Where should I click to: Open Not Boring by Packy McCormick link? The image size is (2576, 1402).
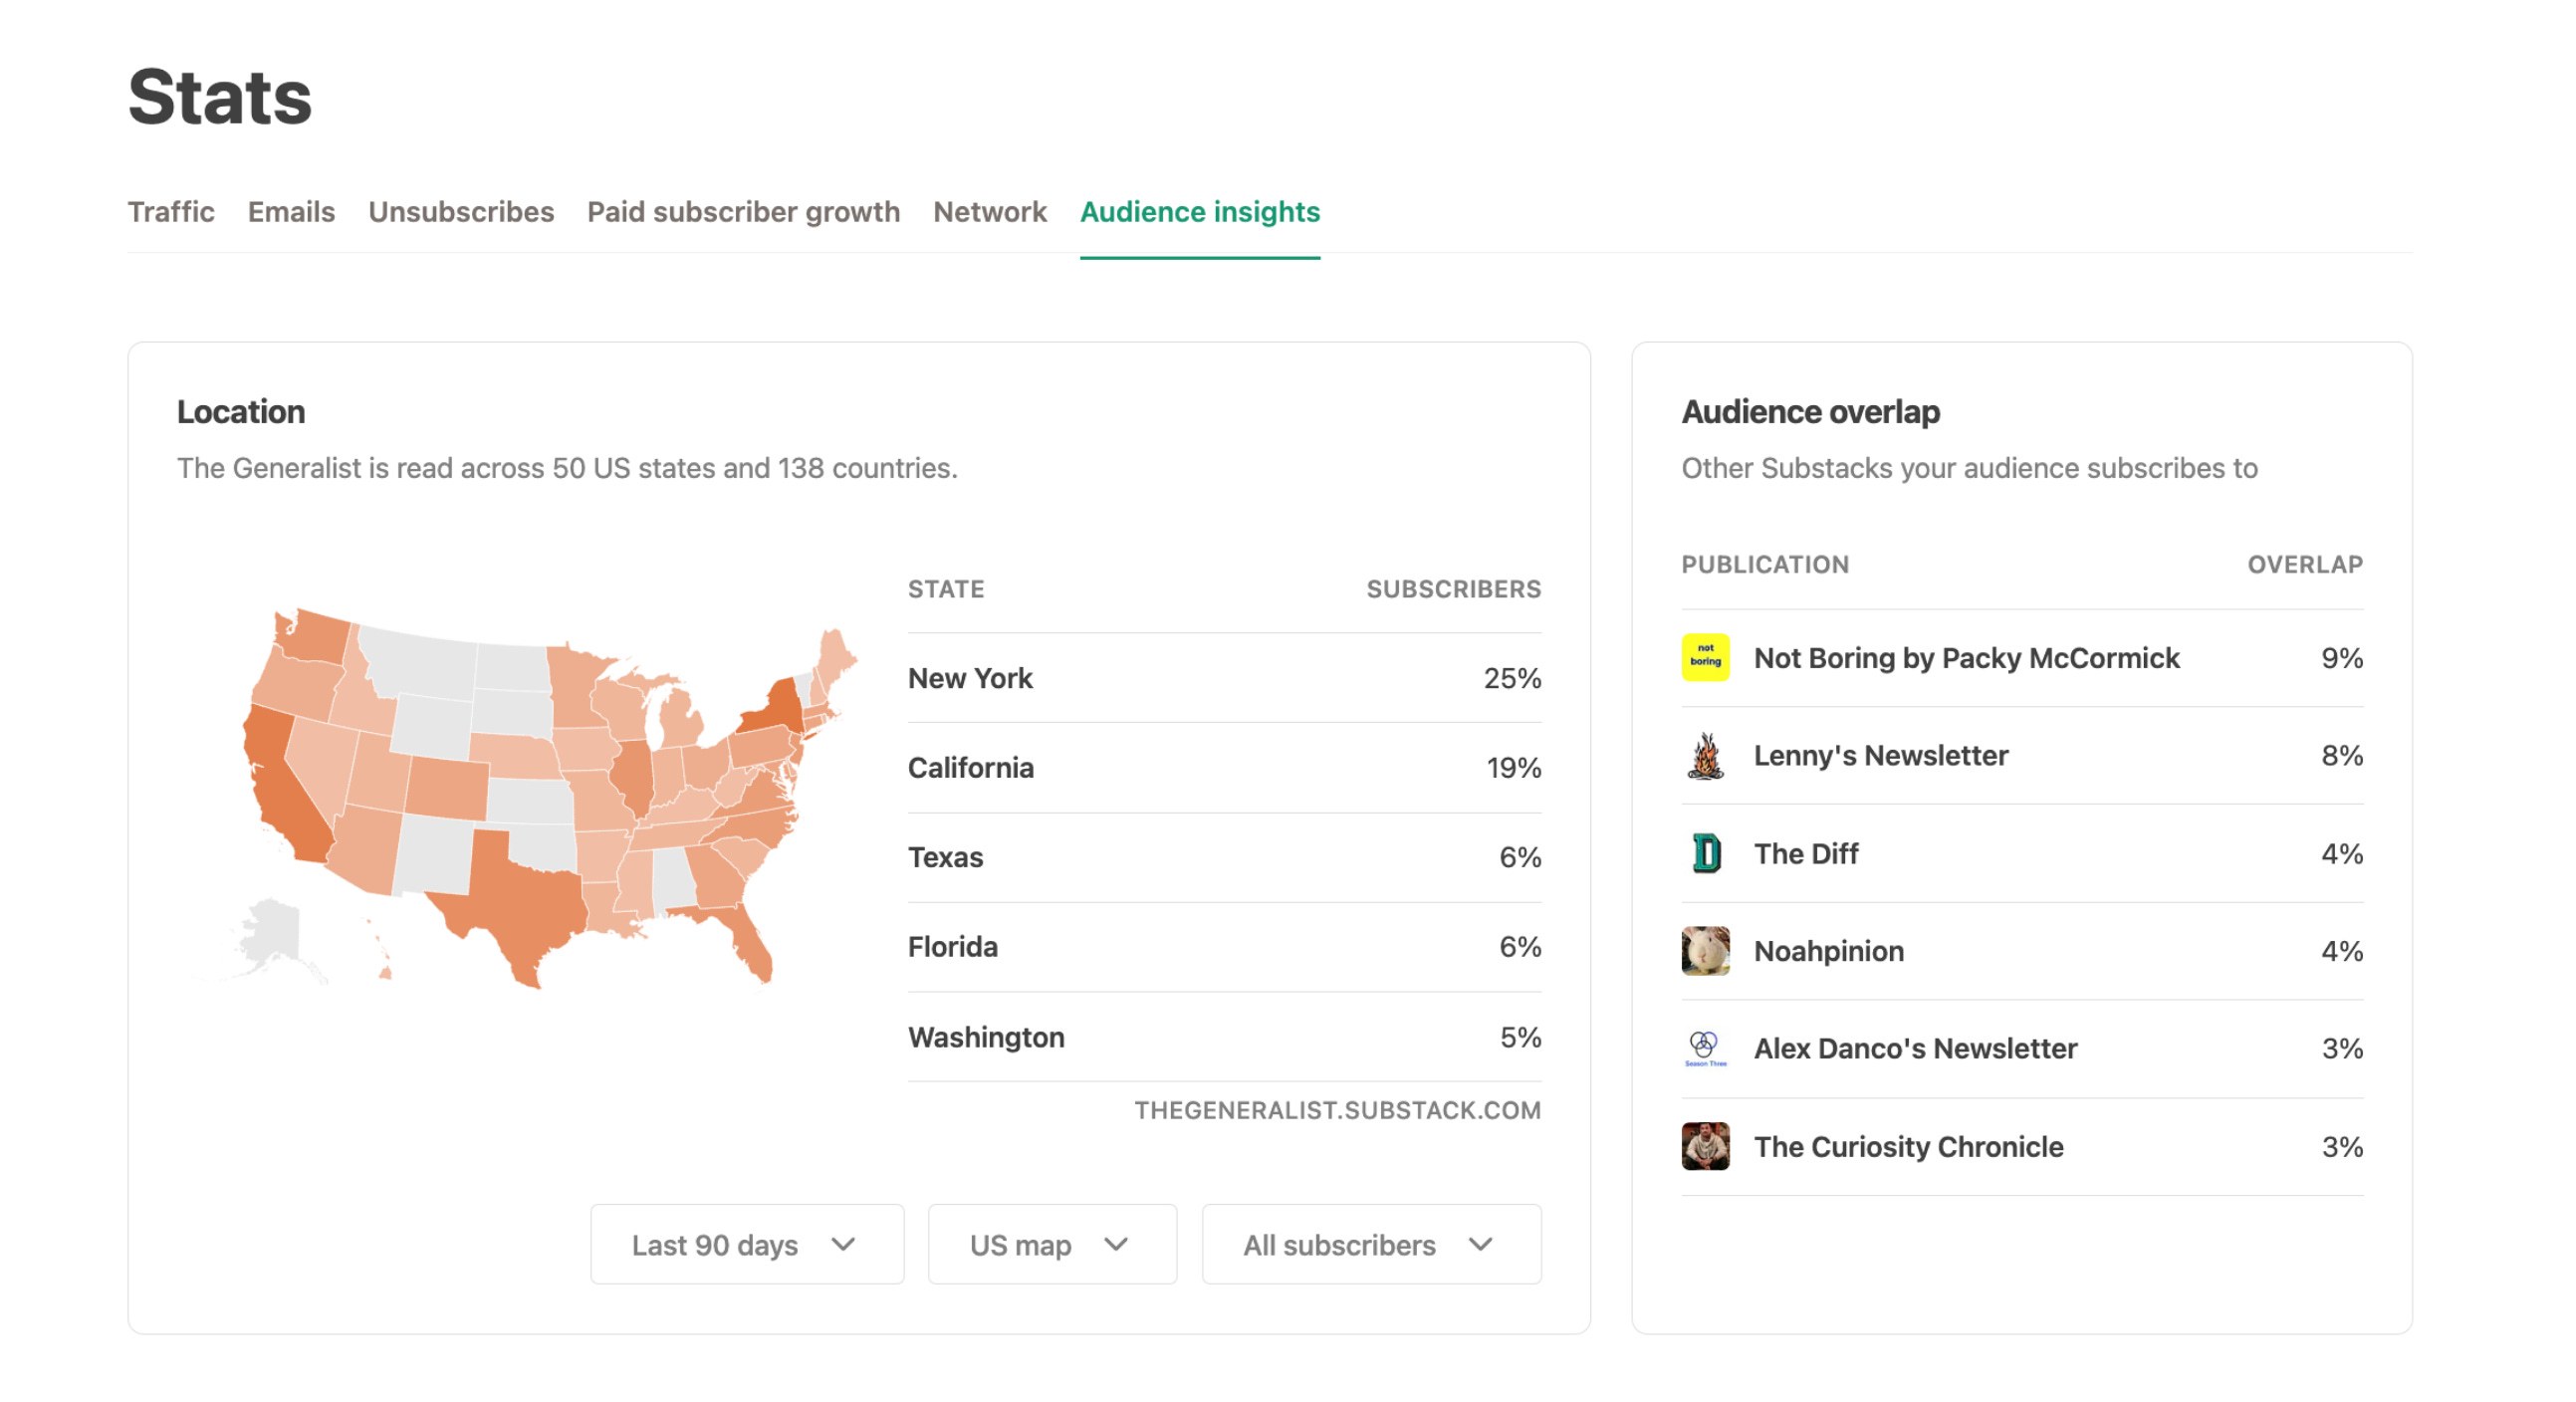[1965, 658]
